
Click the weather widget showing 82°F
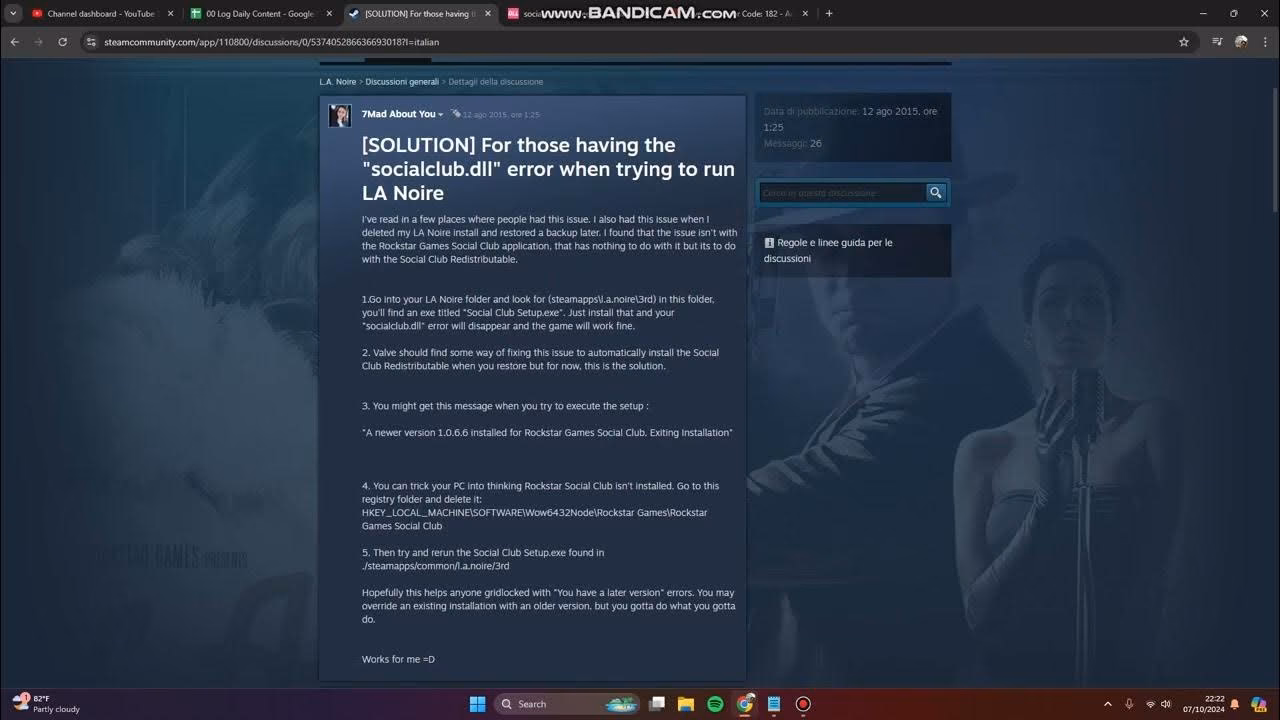46,704
